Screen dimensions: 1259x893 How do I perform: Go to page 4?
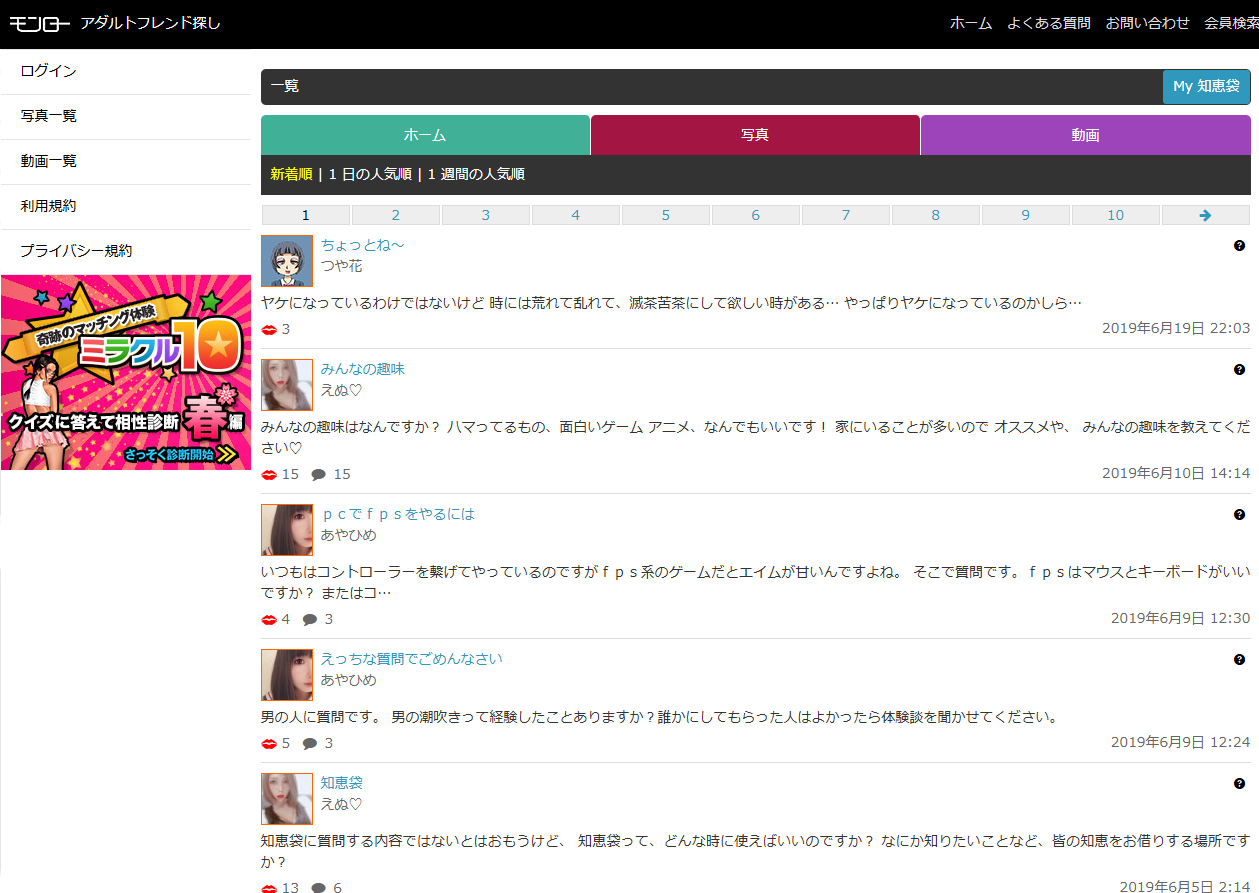pos(576,215)
